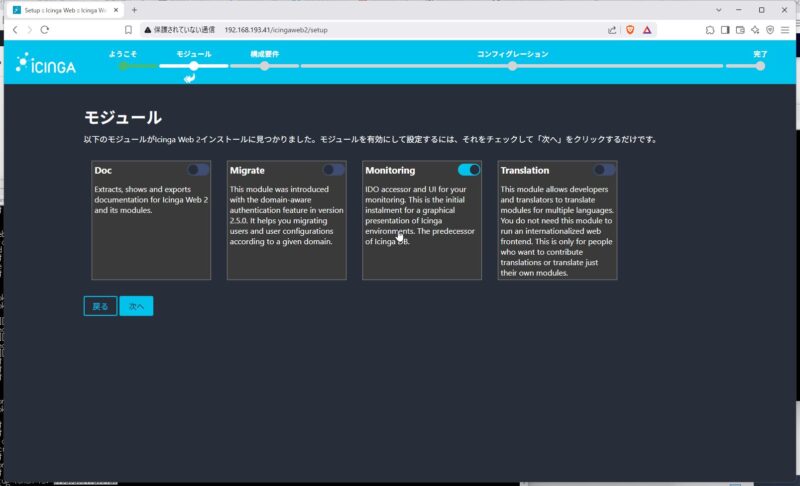
Task: Click the モジュール page heading
Action: click(x=123, y=118)
